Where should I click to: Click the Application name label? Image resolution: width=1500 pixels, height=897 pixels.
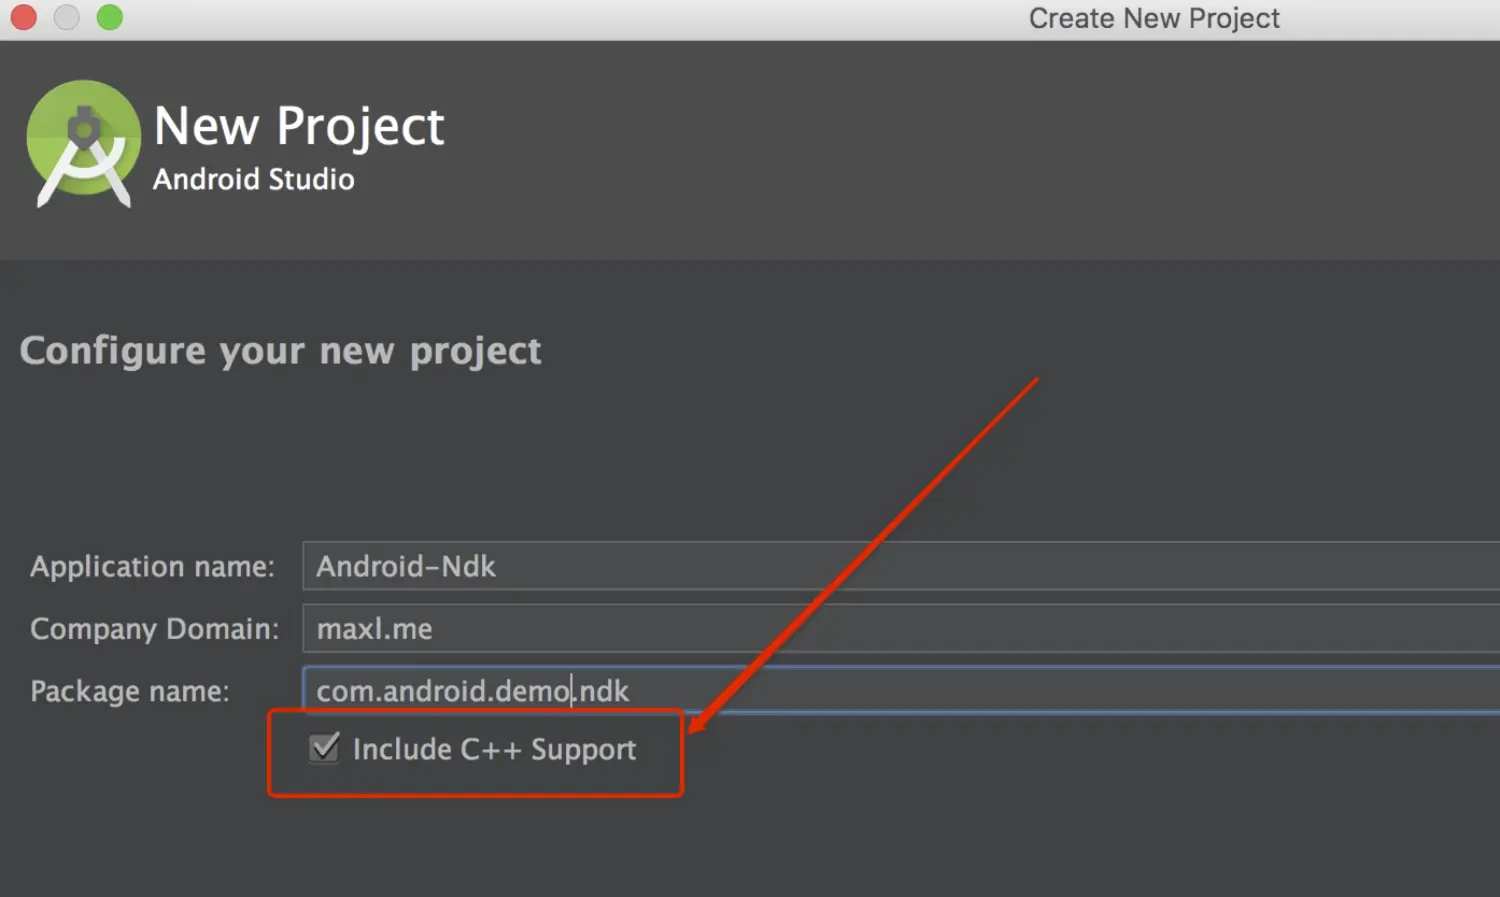(x=152, y=567)
